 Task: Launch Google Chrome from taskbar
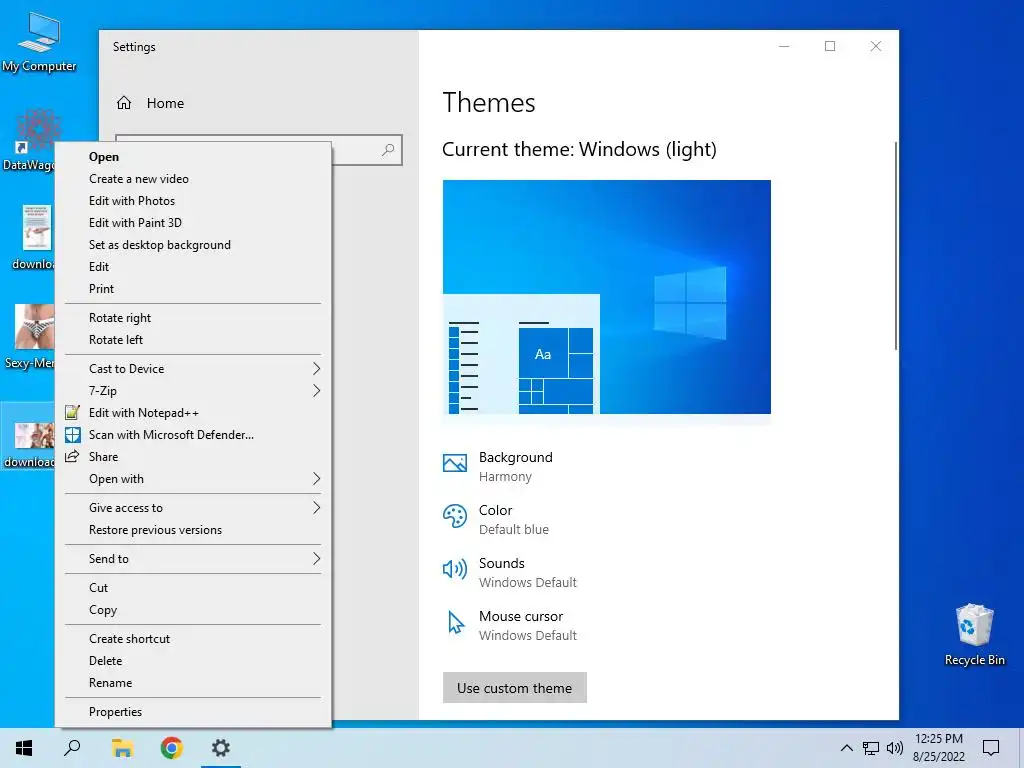pyautogui.click(x=171, y=748)
